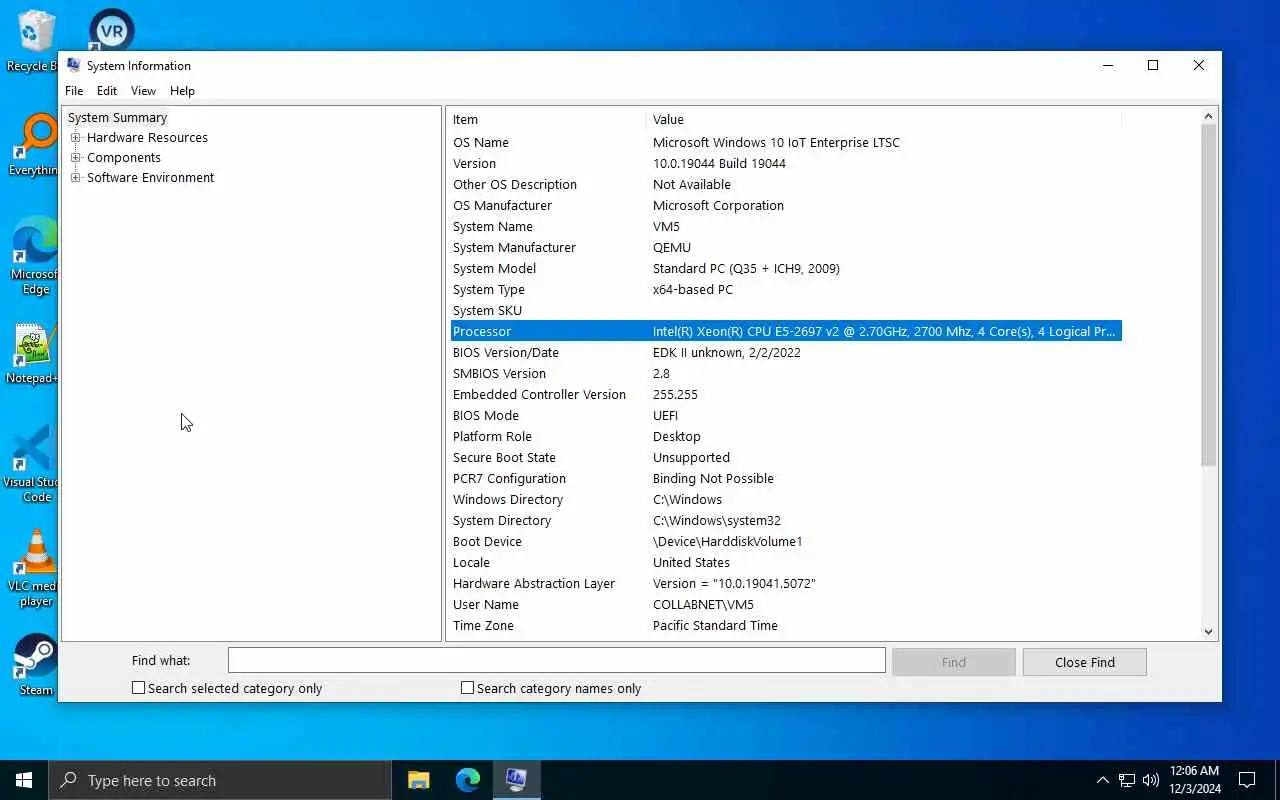The height and width of the screenshot is (800, 1280).
Task: Open the notification center icon
Action: coord(1247,780)
